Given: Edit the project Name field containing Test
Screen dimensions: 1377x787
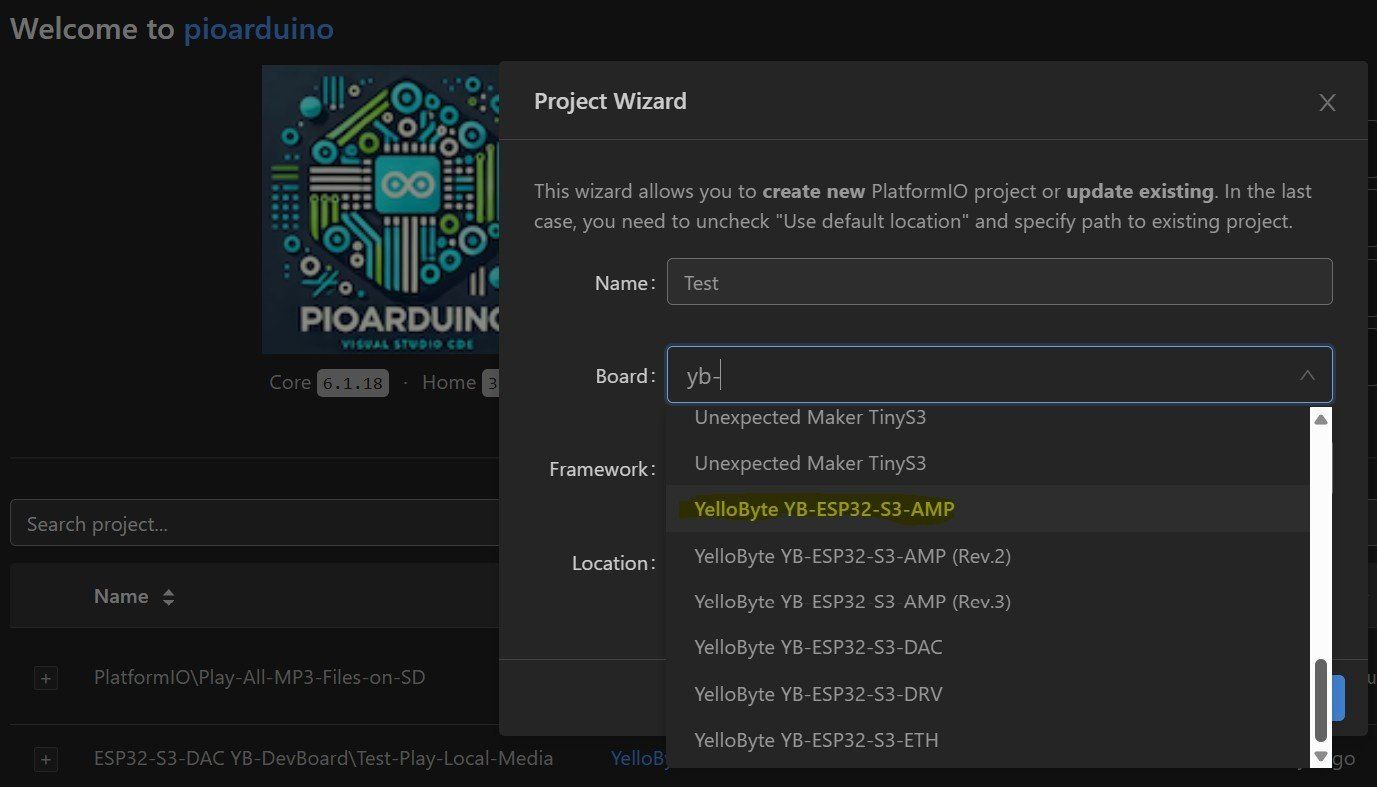Looking at the screenshot, I should tap(999, 282).
